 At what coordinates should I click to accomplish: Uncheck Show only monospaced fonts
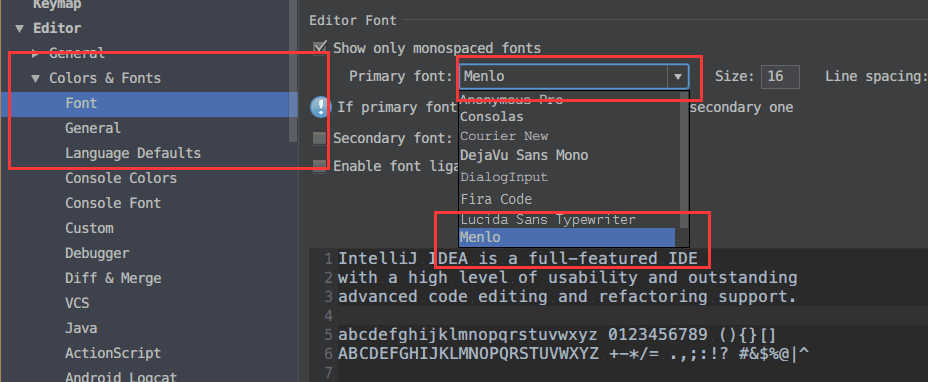click(x=320, y=47)
